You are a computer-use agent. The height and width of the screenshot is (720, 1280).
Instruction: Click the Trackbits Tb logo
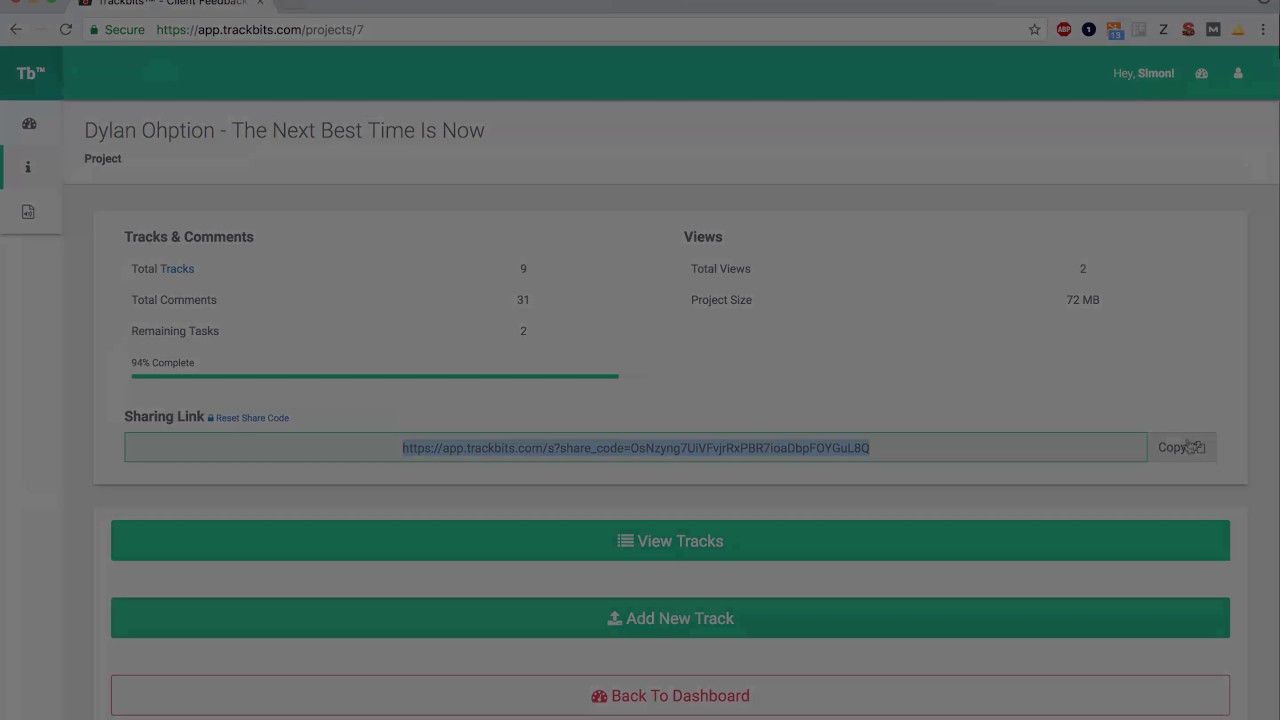pos(30,73)
